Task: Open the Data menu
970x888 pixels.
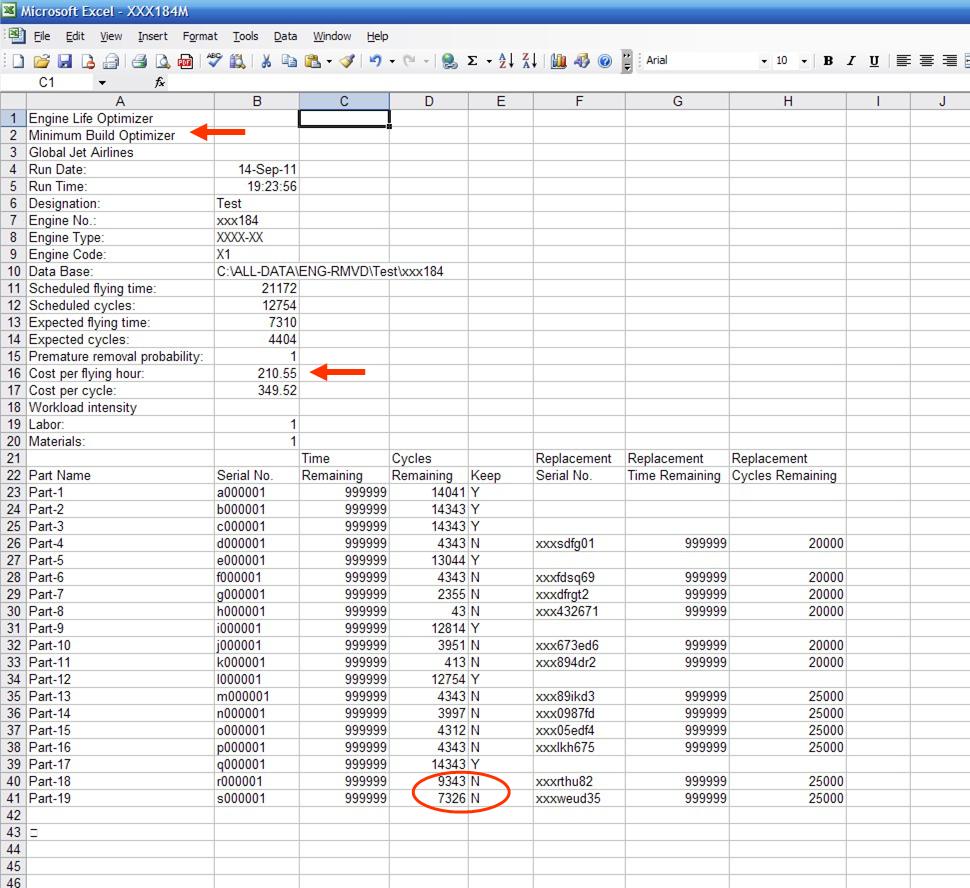Action: tap(285, 36)
